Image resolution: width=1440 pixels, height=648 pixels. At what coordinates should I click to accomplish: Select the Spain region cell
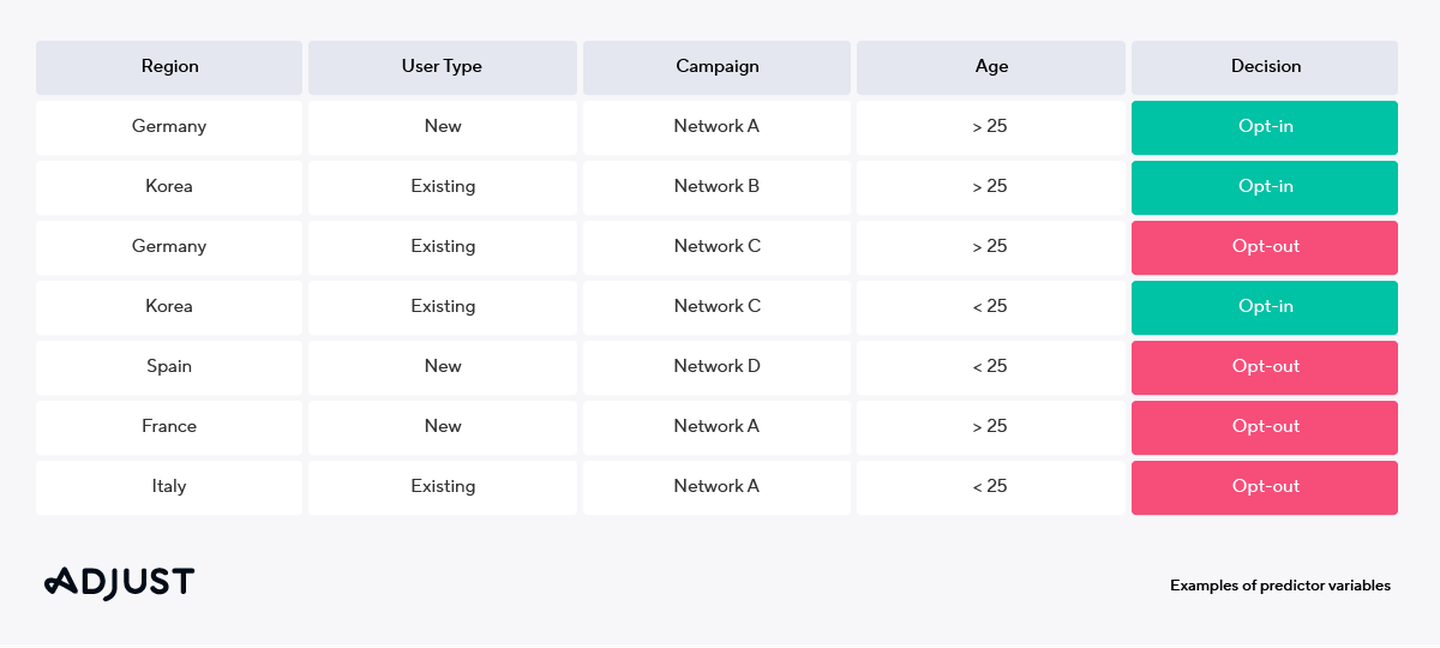(169, 367)
